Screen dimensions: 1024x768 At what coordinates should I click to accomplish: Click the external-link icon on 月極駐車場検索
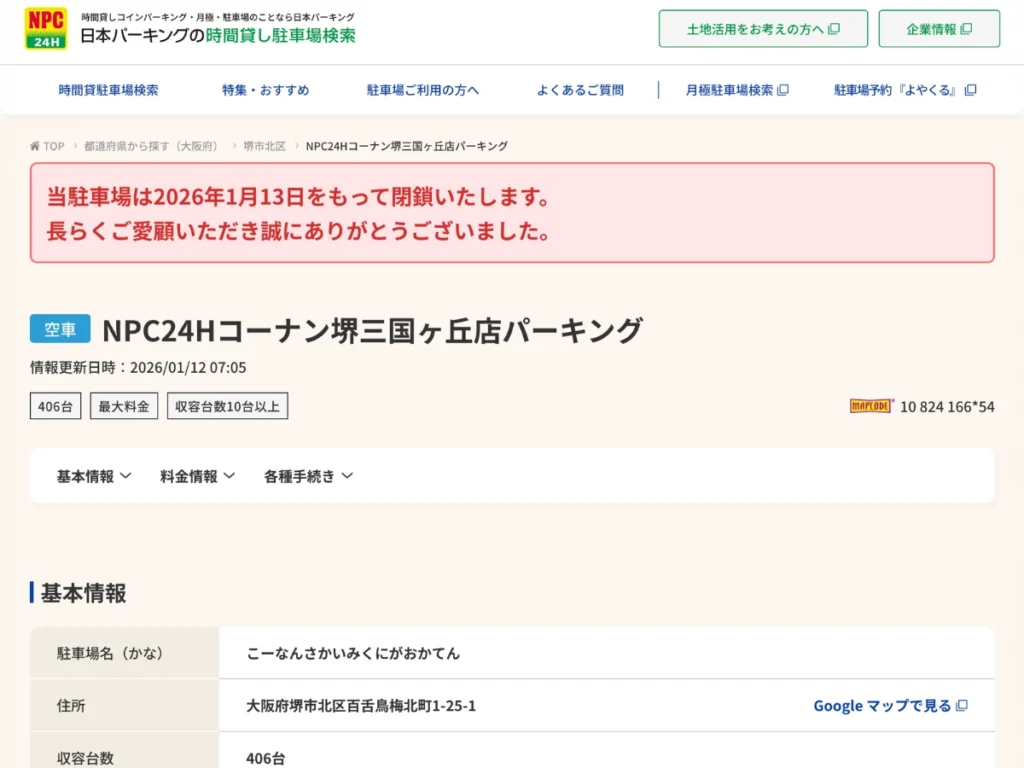pos(784,89)
